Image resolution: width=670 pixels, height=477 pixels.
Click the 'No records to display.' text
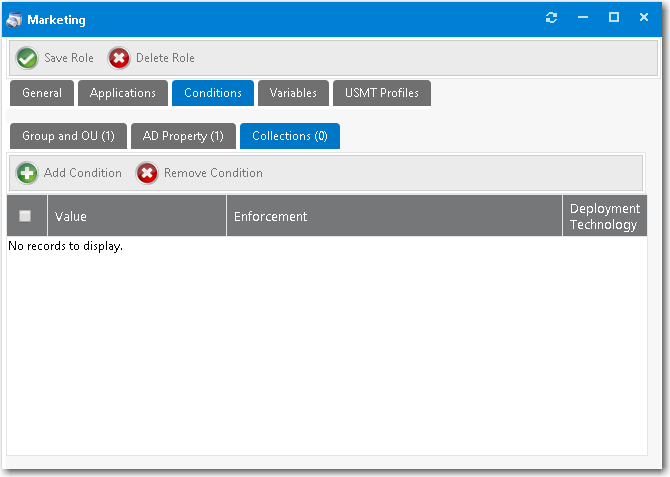[65, 246]
